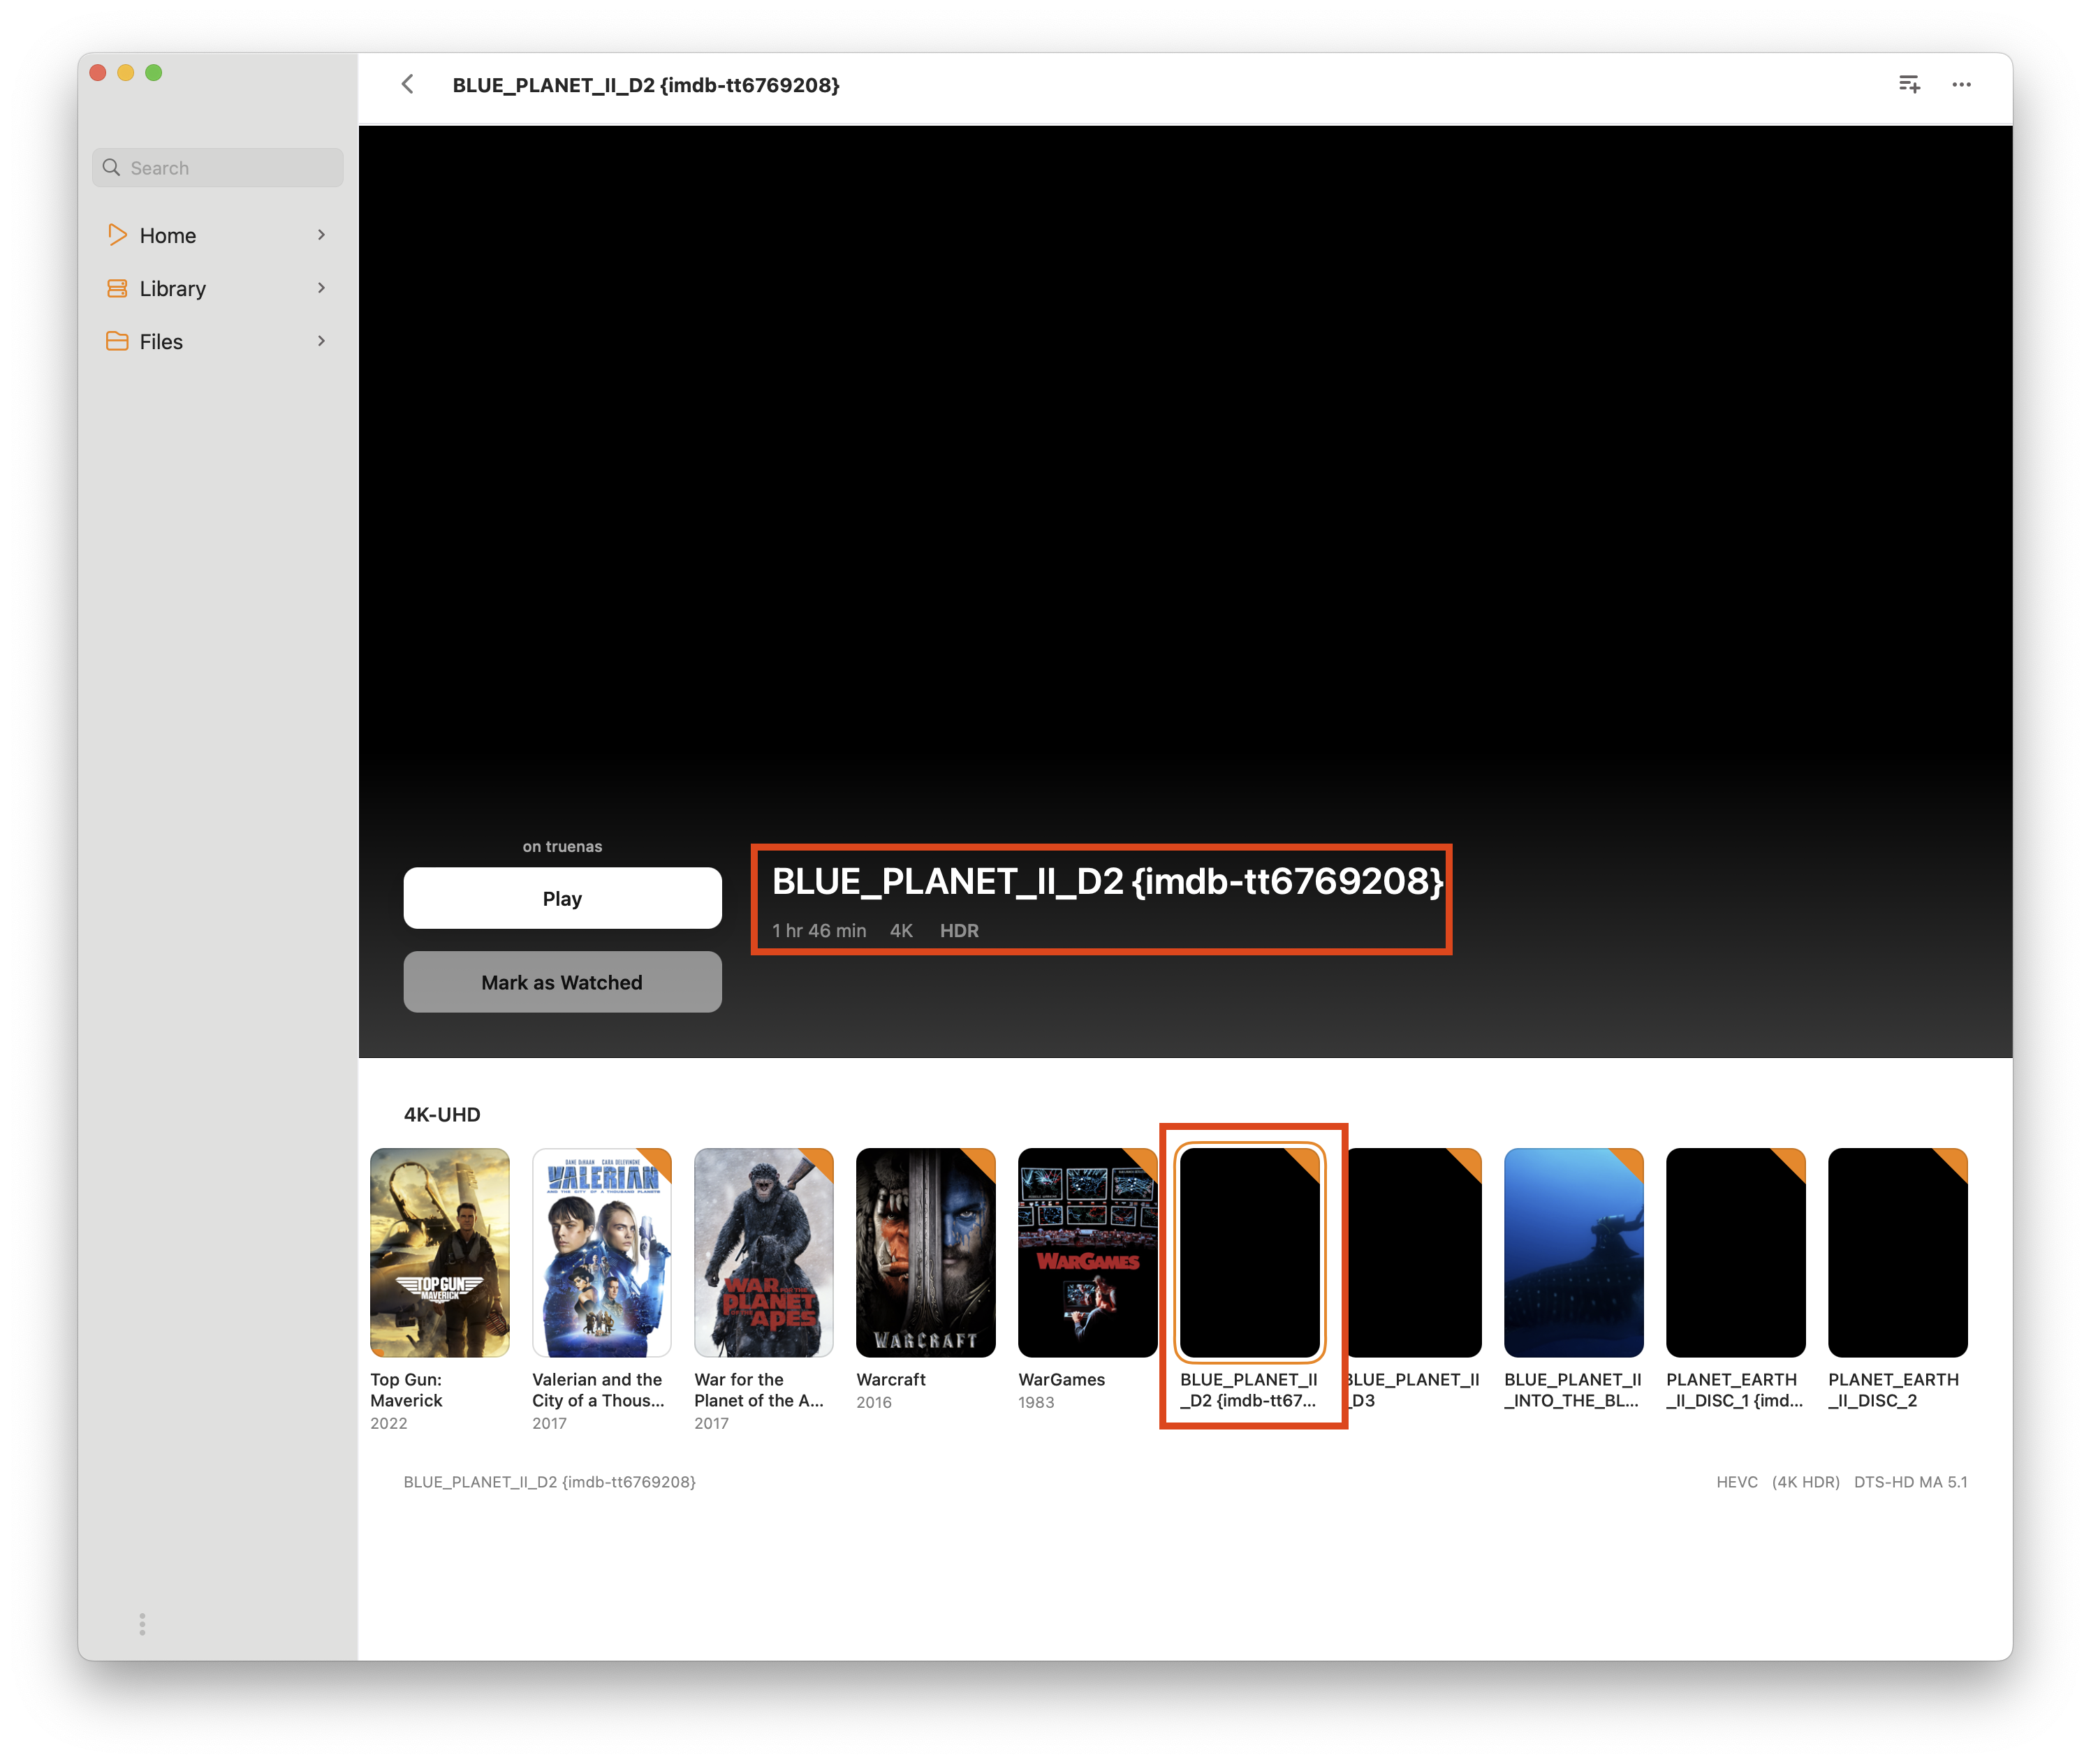
Task: Click the Home play-triangle icon
Action: point(117,235)
